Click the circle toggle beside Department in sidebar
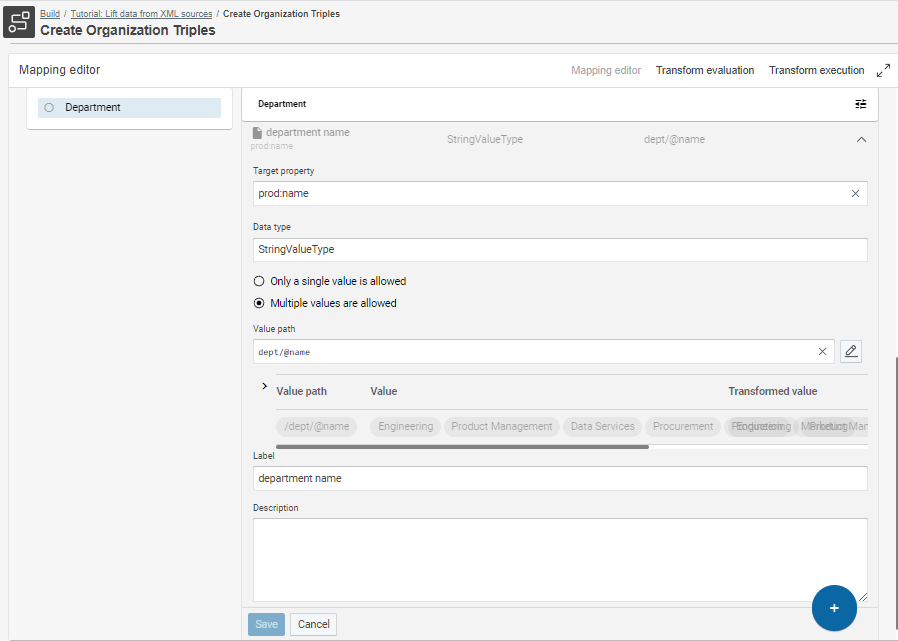This screenshot has width=898, height=641. tap(48, 107)
